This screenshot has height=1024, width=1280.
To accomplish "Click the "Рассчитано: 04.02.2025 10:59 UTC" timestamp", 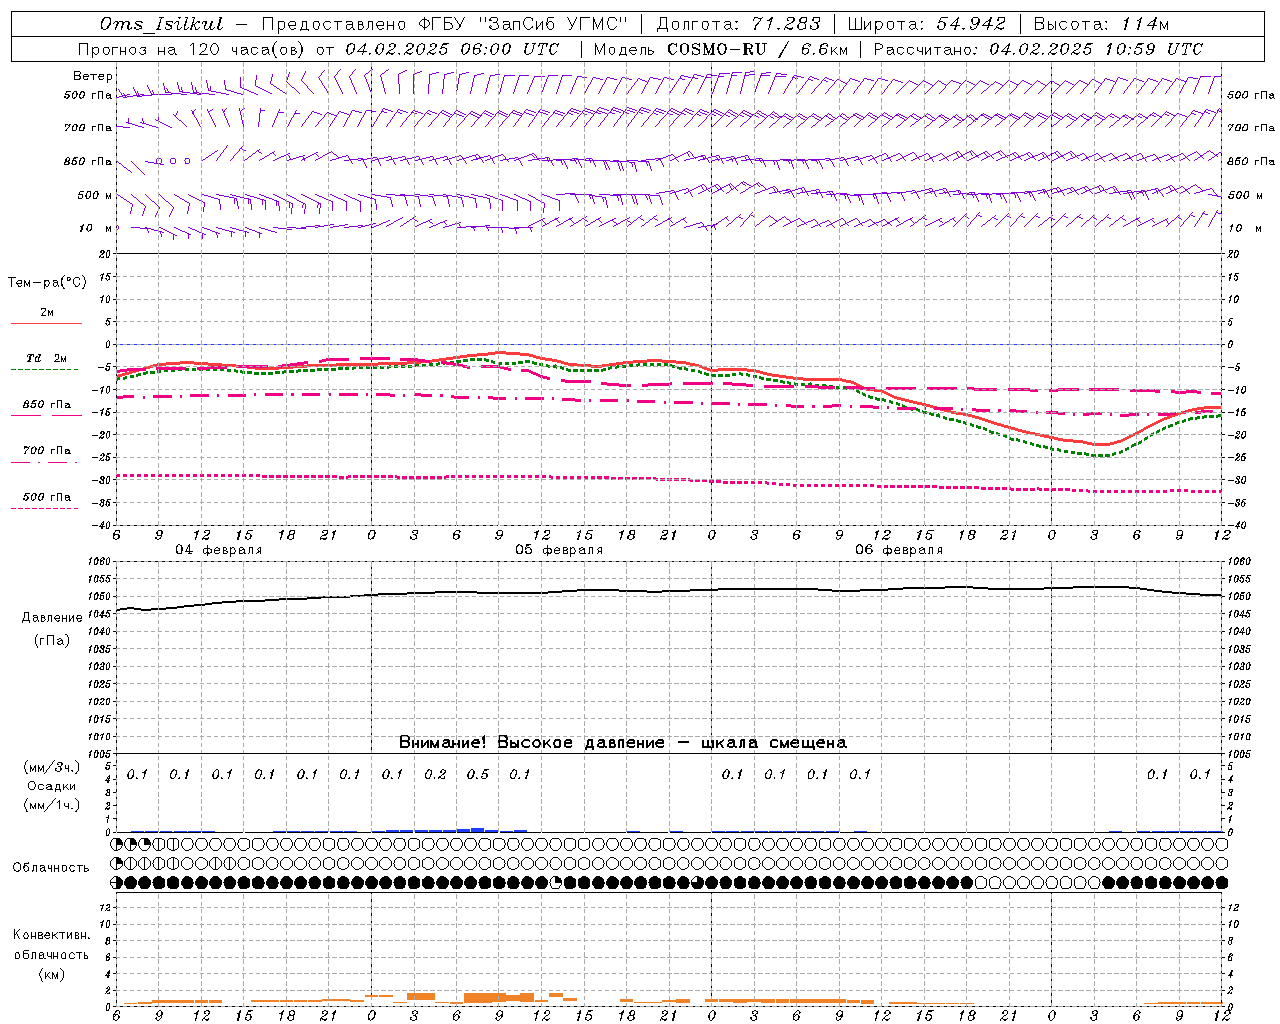I will (x=1038, y=49).
